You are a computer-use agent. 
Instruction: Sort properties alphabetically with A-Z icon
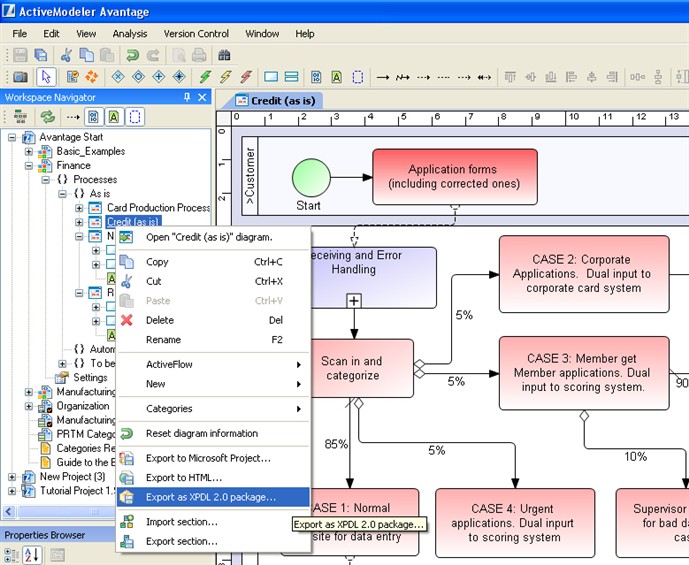pyautogui.click(x=33, y=554)
